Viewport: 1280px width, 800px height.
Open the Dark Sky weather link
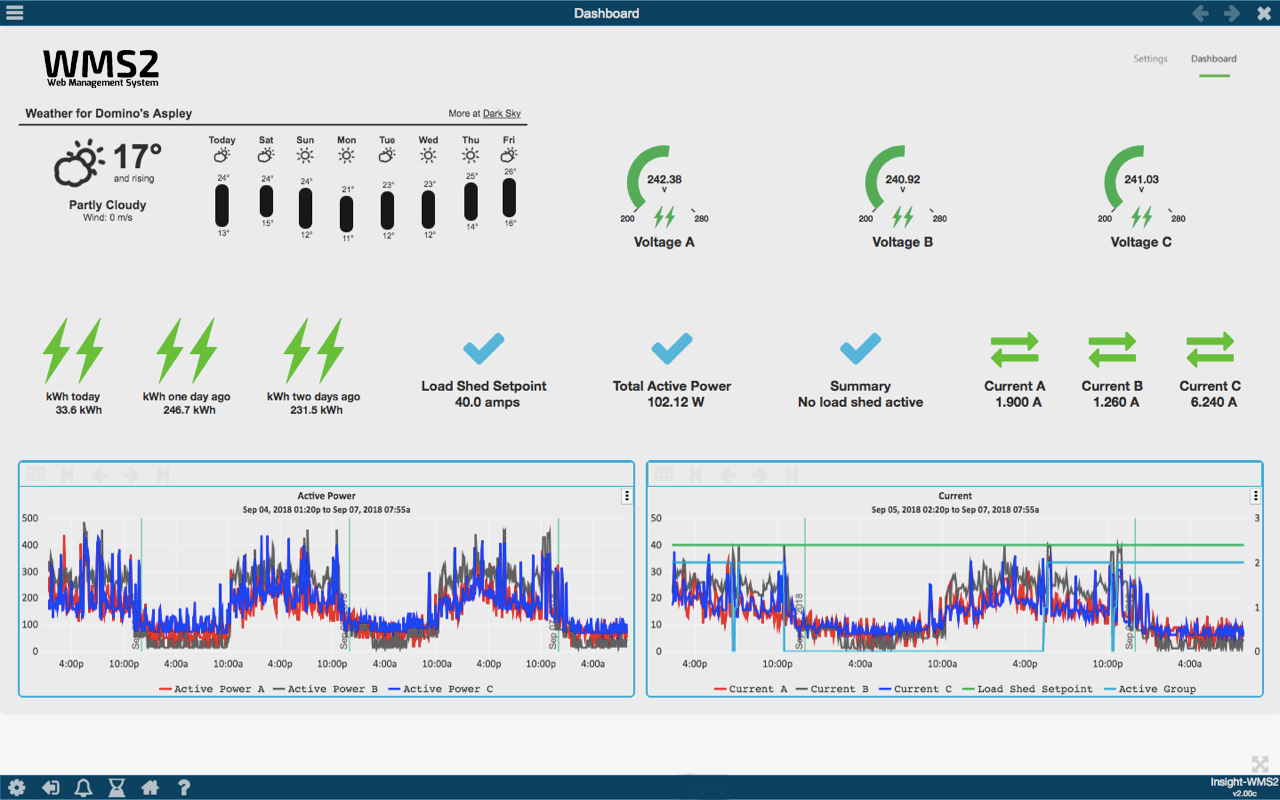[502, 113]
